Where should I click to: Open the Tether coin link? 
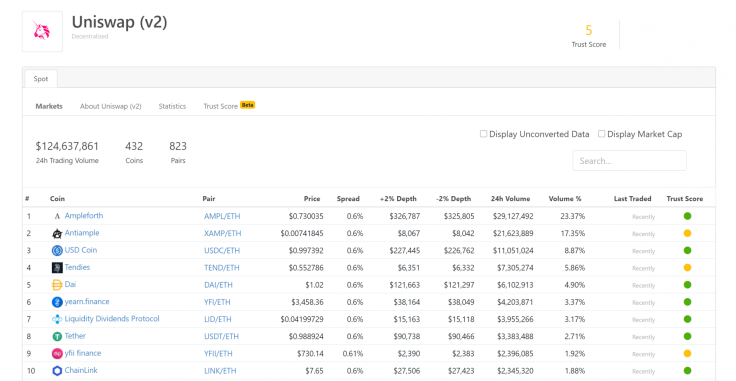75,336
